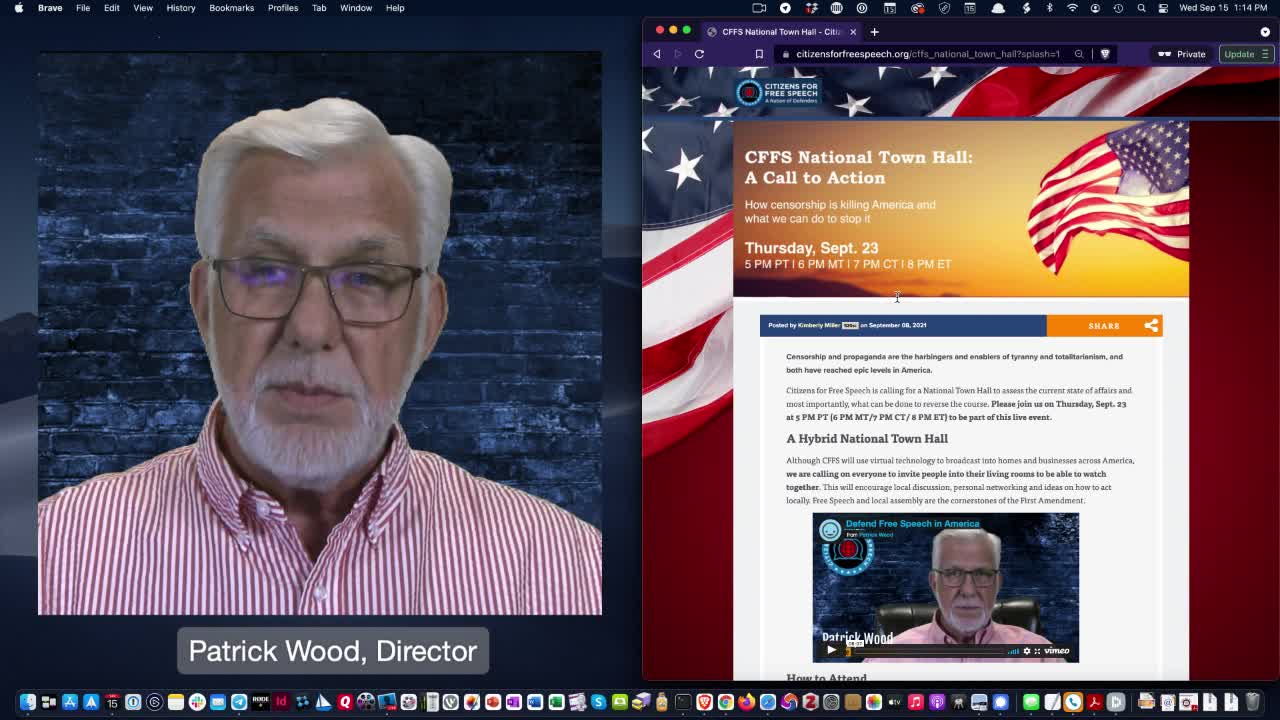Open Skype from the Dock

598,702
